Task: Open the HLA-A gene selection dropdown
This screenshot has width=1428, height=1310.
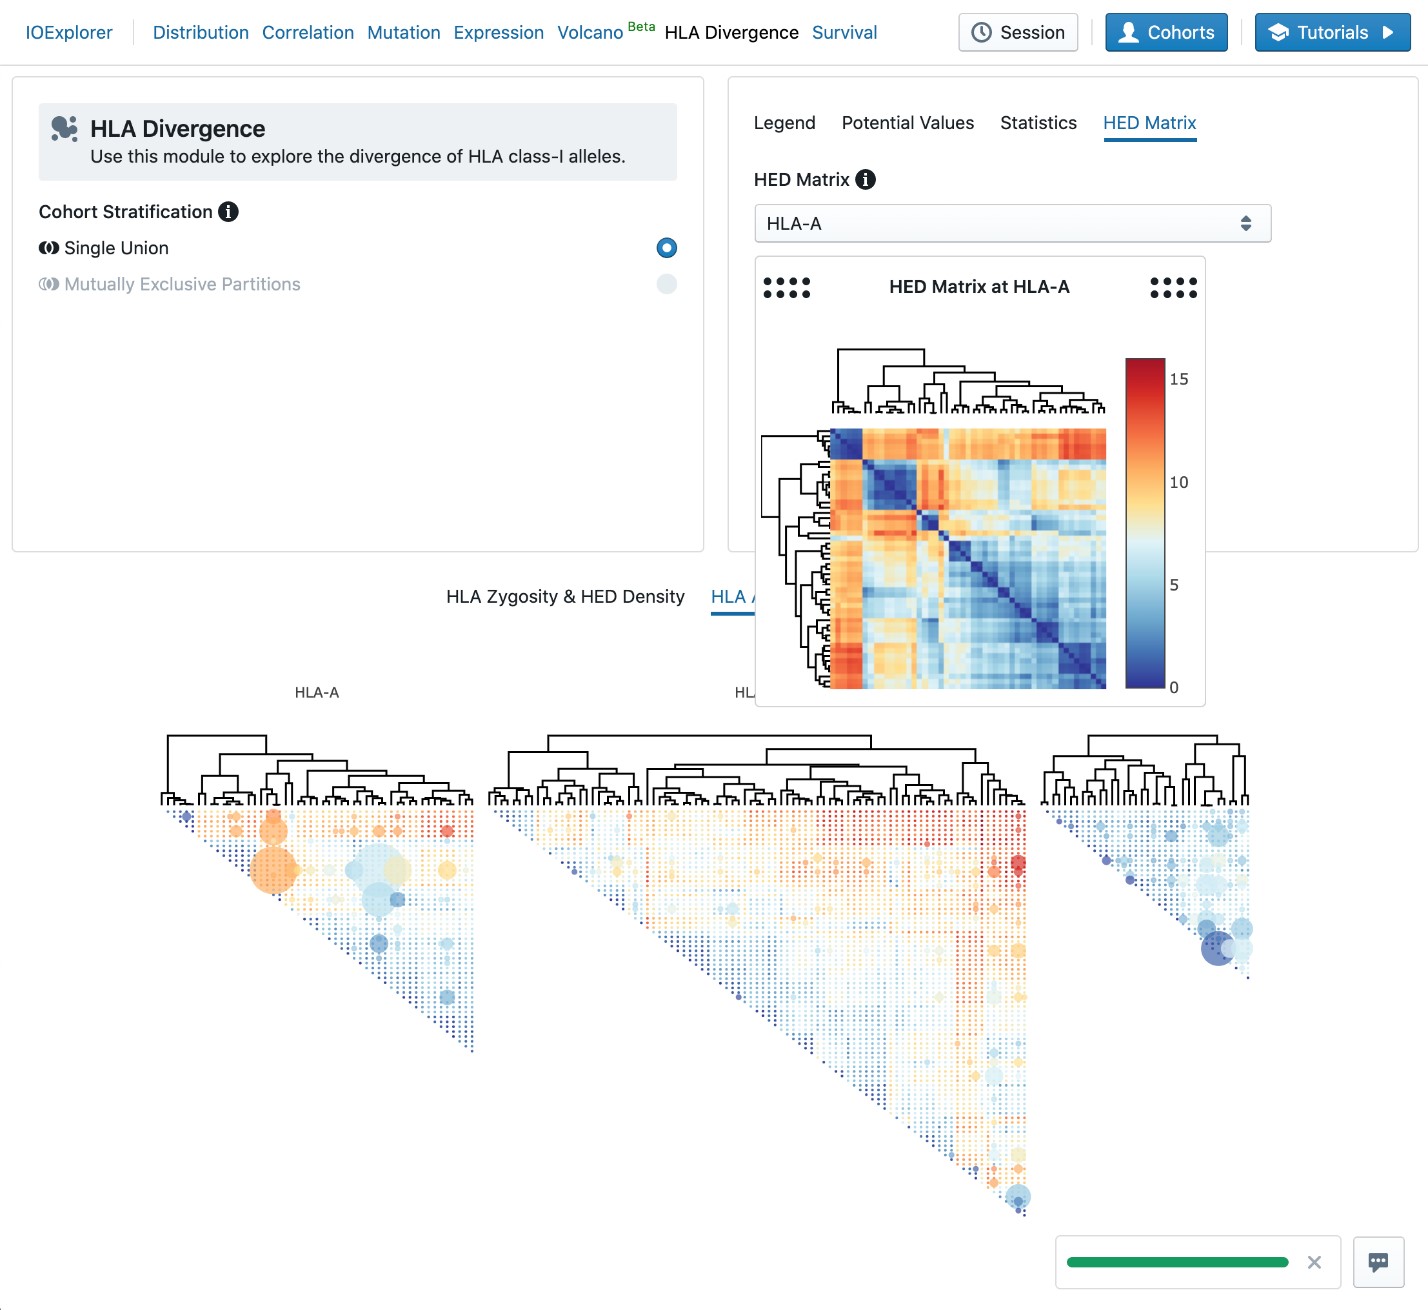Action: [1012, 223]
